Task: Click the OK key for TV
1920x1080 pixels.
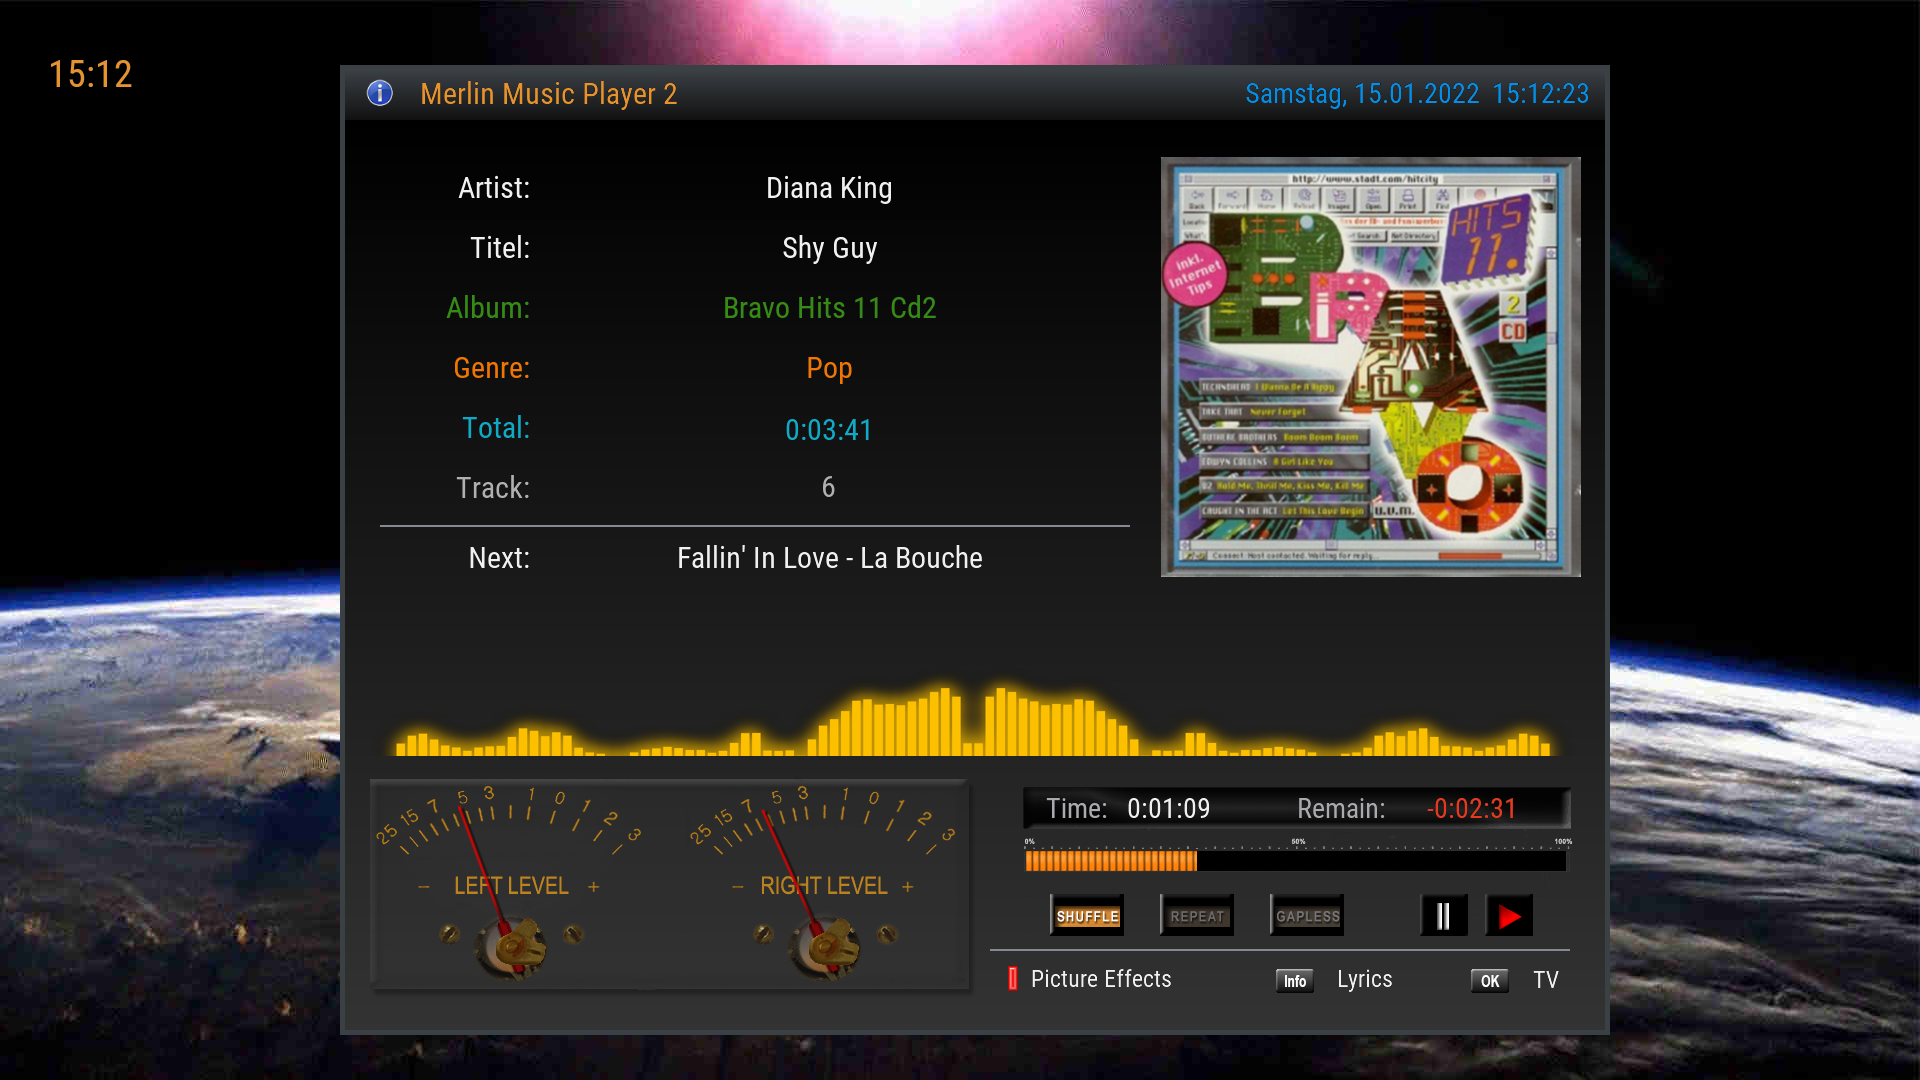Action: tap(1489, 981)
